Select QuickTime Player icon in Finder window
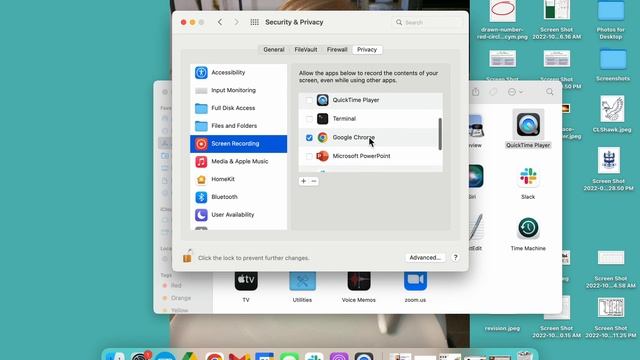 point(528,124)
